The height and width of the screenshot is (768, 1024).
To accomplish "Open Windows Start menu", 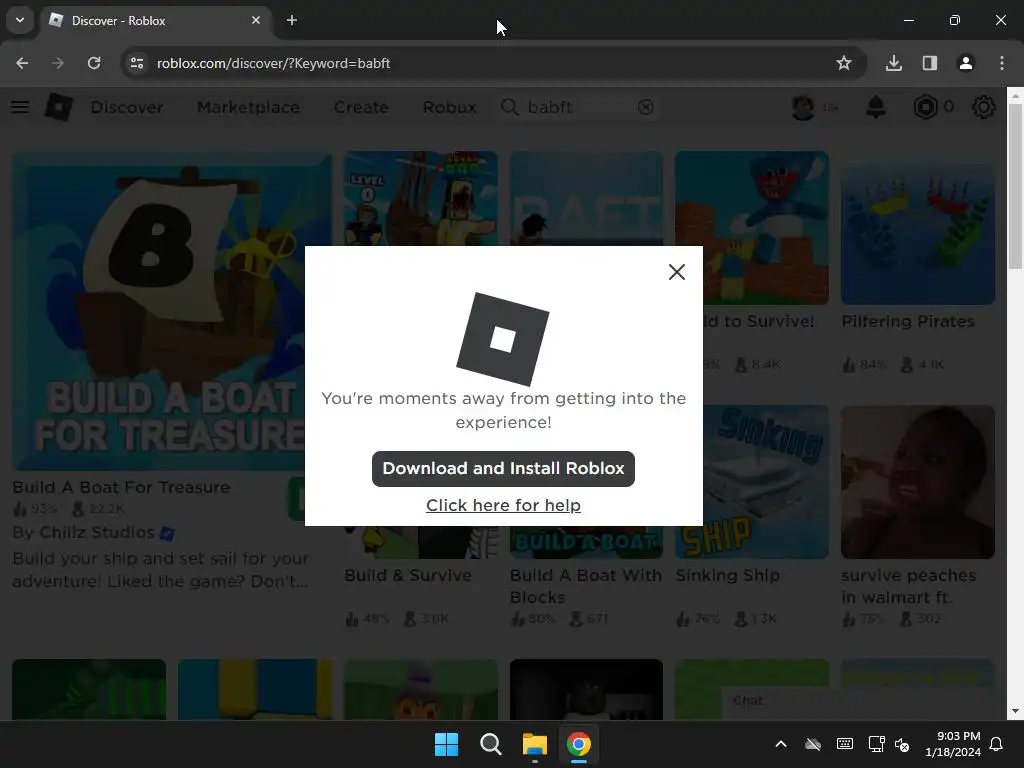I will (x=447, y=744).
